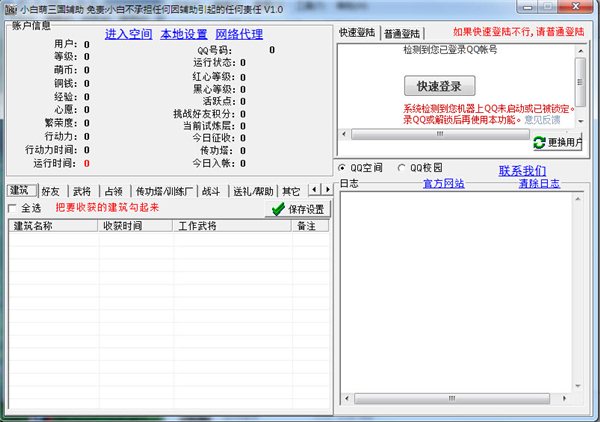Click 清除日志 to clear the log
Viewport: 600px width, 422px height.
(539, 184)
